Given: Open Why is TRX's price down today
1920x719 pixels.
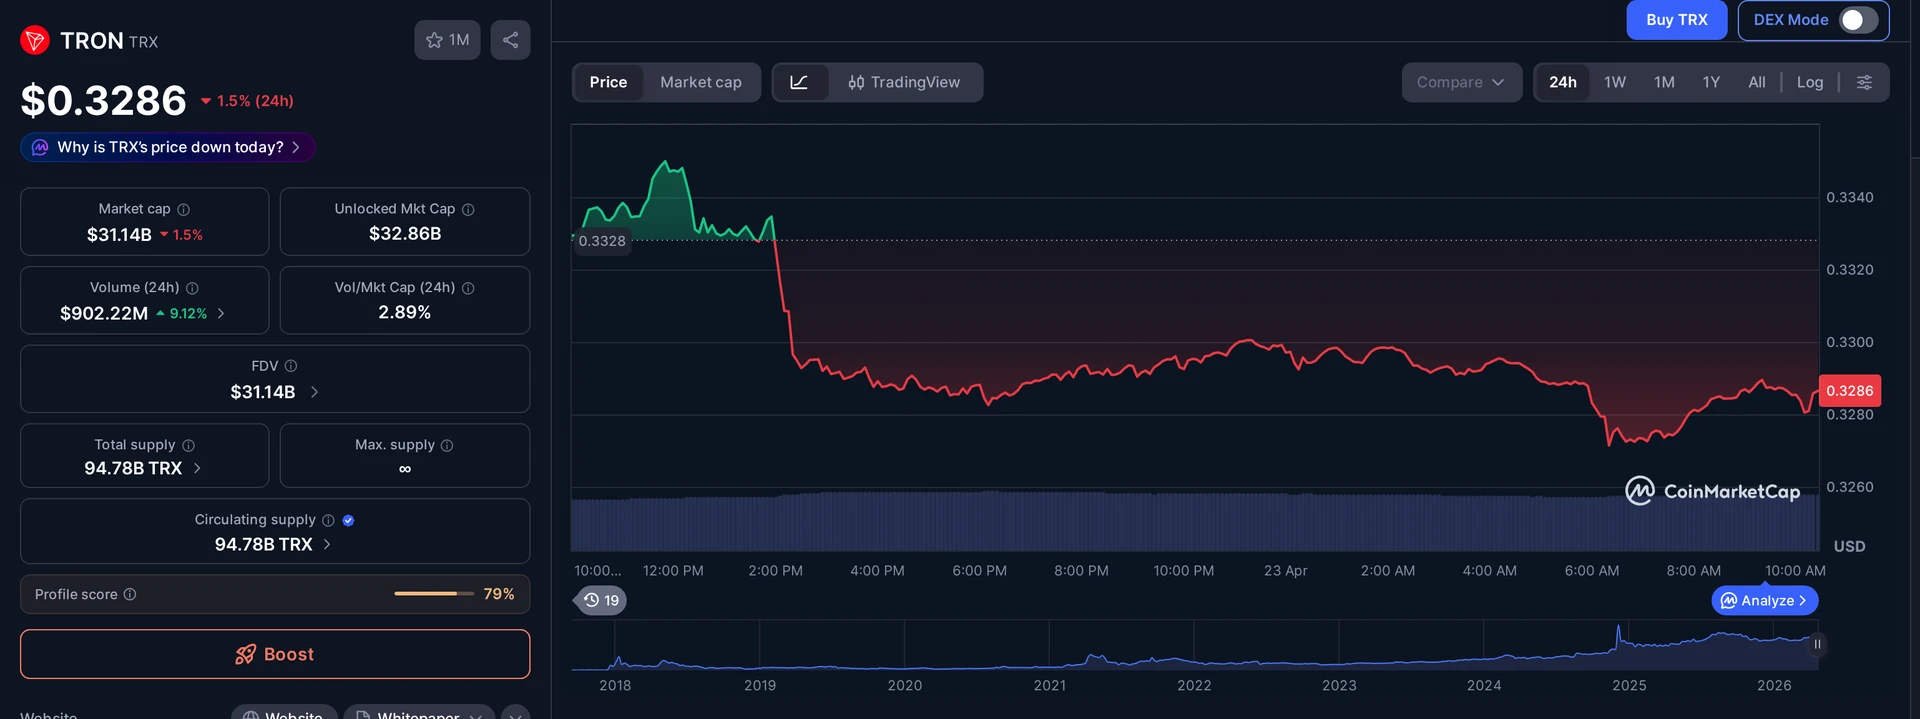Looking at the screenshot, I should (x=168, y=147).
